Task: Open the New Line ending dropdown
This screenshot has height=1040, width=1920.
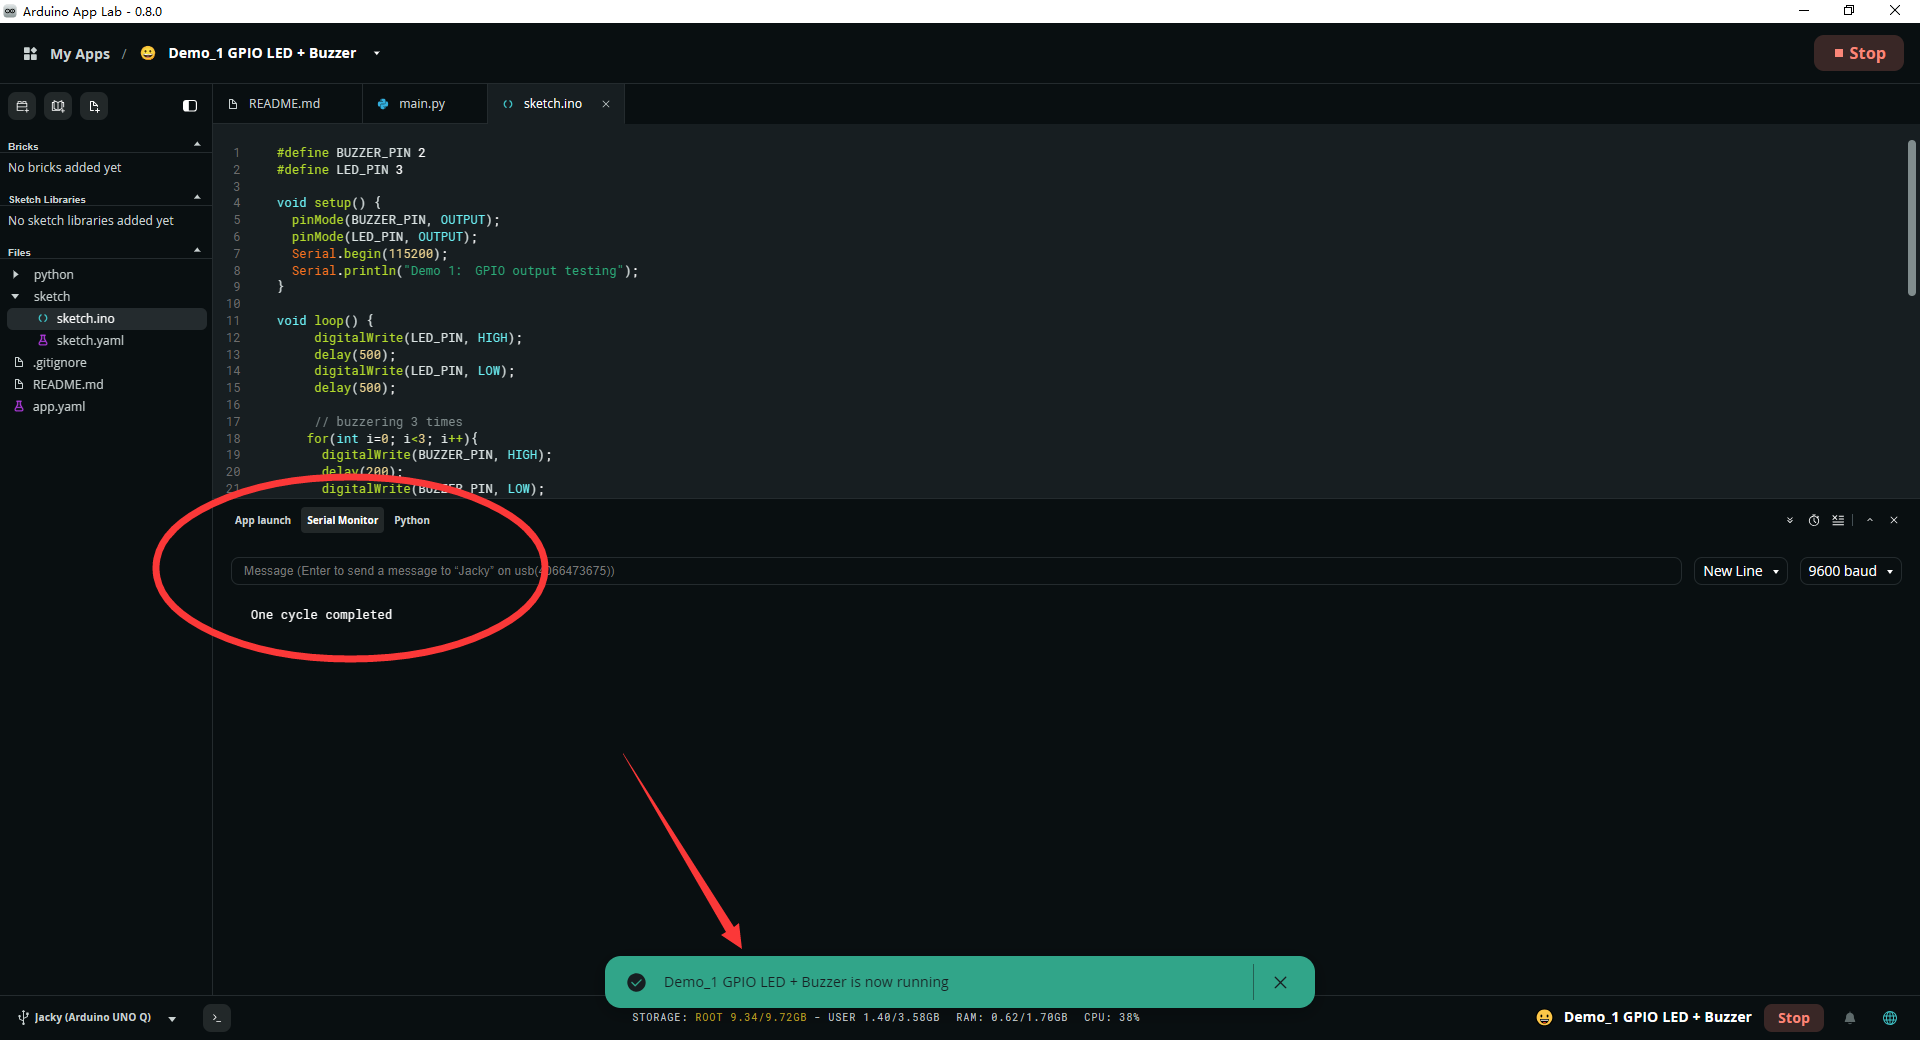Action: tap(1741, 571)
